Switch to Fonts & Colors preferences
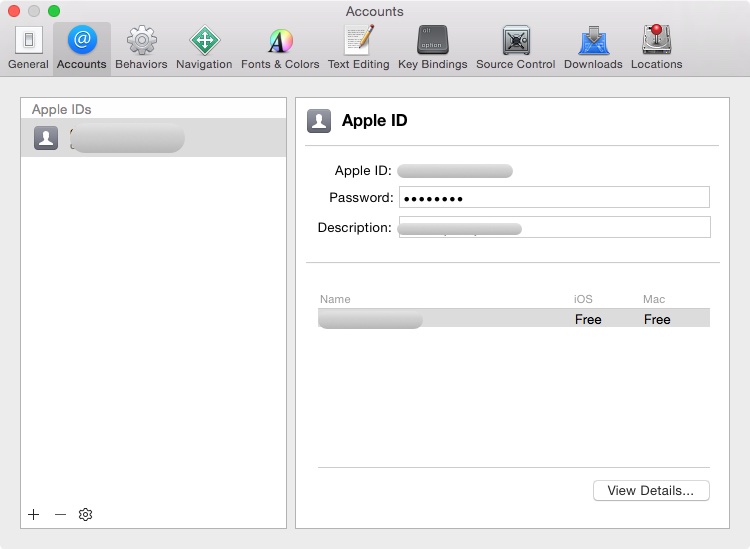750x549 pixels. coord(280,48)
